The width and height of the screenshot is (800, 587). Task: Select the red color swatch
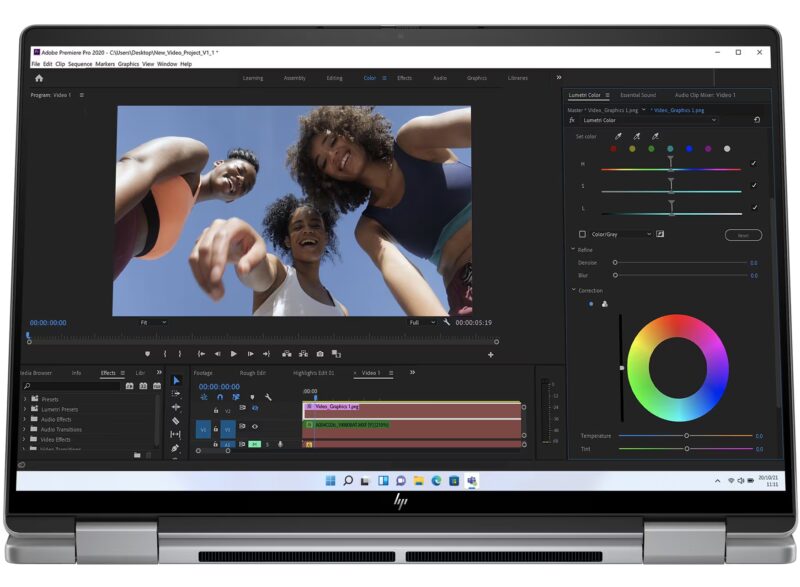click(614, 149)
